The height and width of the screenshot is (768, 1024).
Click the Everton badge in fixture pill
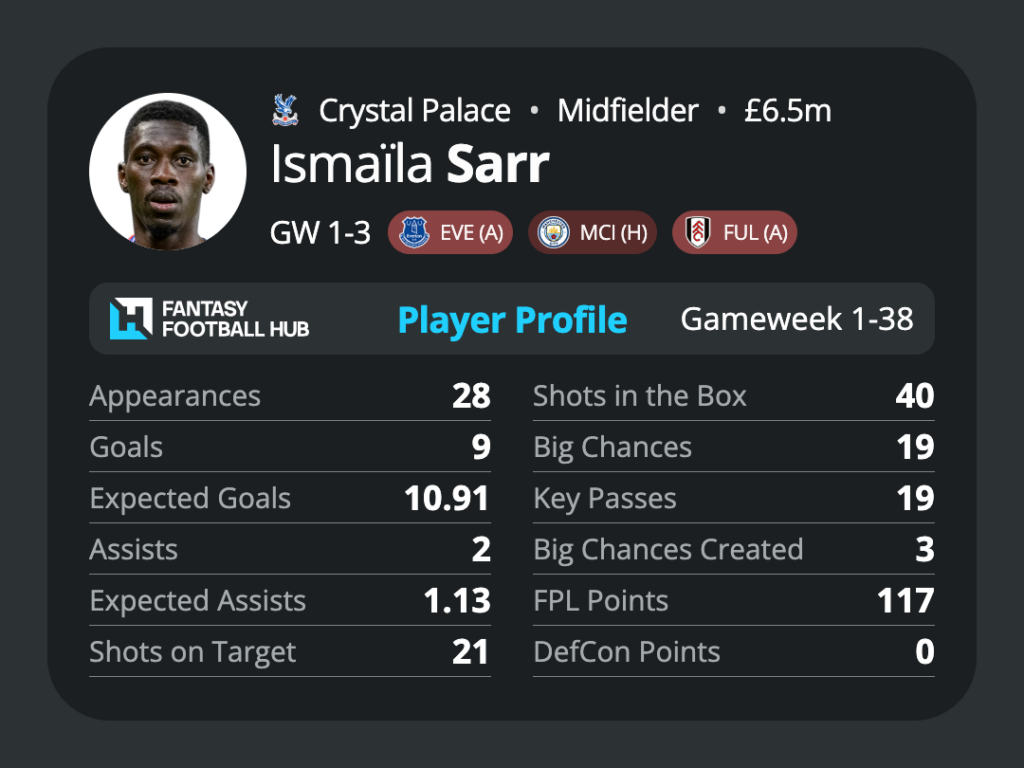click(413, 232)
